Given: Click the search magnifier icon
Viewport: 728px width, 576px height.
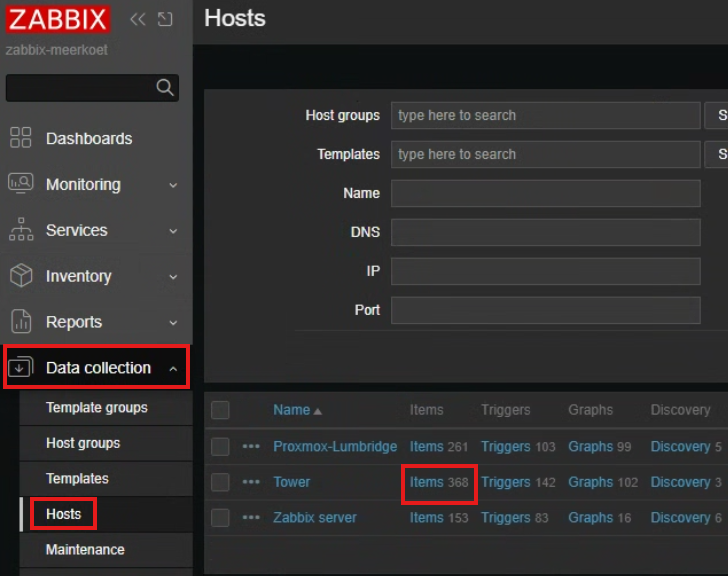Looking at the screenshot, I should coord(165,87).
